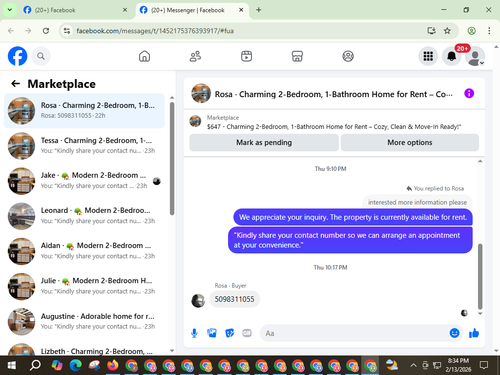Click Rosa's avatar next to her message
The width and height of the screenshot is (500, 375).
tap(198, 301)
